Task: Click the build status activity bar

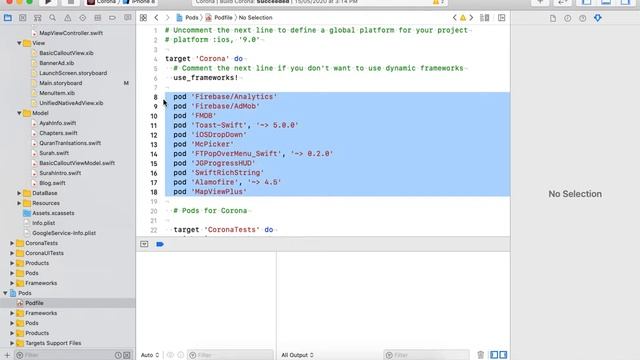Action: point(320,2)
